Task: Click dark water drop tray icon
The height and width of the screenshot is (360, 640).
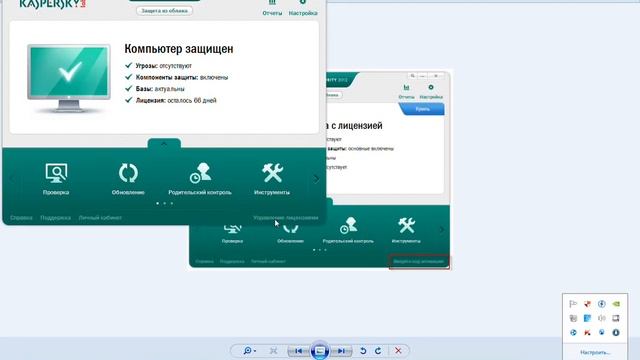Action: [x=616, y=332]
